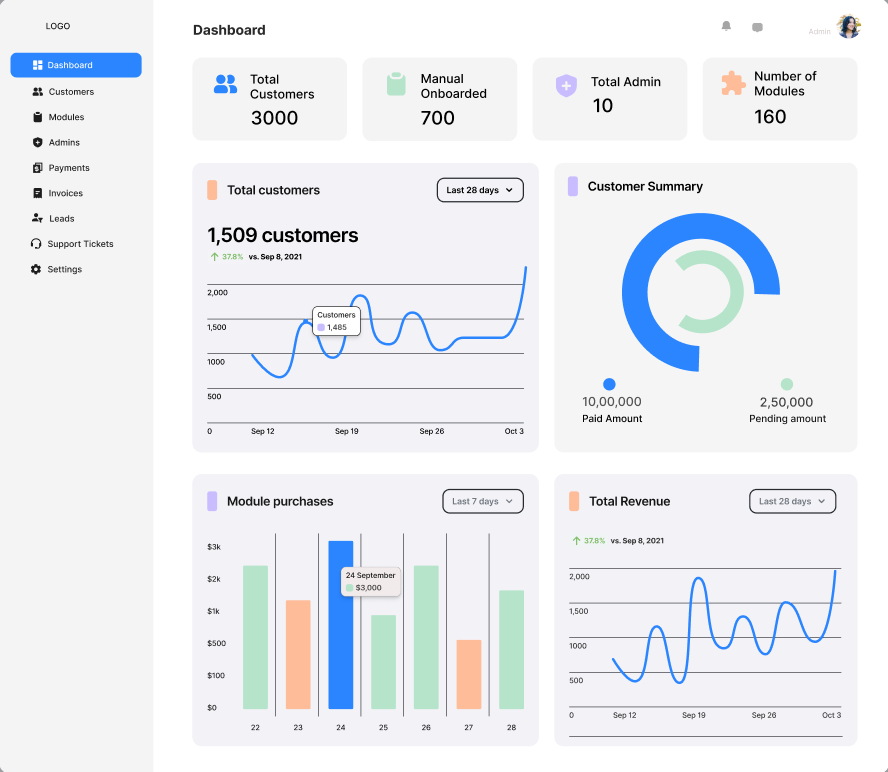This screenshot has width=888, height=772.
Task: Click the blue bar for day 24
Action: (341, 640)
